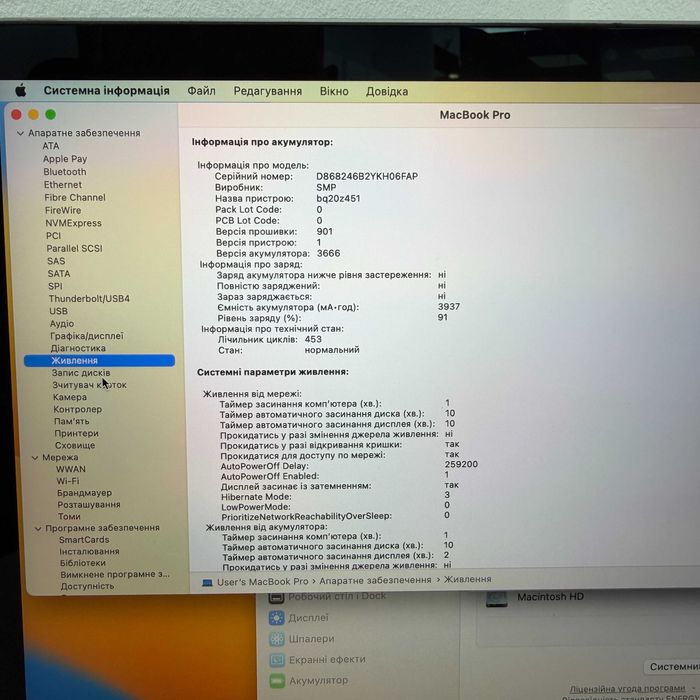This screenshot has width=700, height=700.
Task: Select Bluetooth in the sidebar
Action: 65,172
